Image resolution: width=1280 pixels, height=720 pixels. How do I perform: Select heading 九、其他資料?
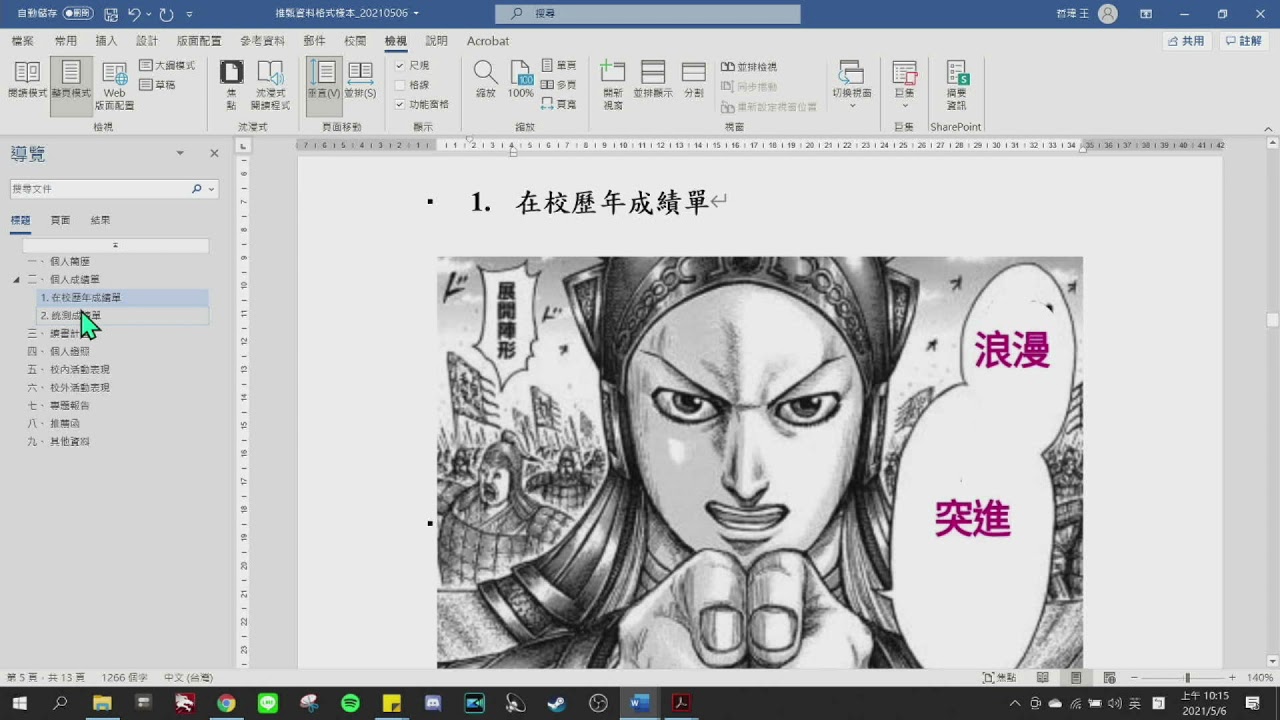tap(58, 442)
